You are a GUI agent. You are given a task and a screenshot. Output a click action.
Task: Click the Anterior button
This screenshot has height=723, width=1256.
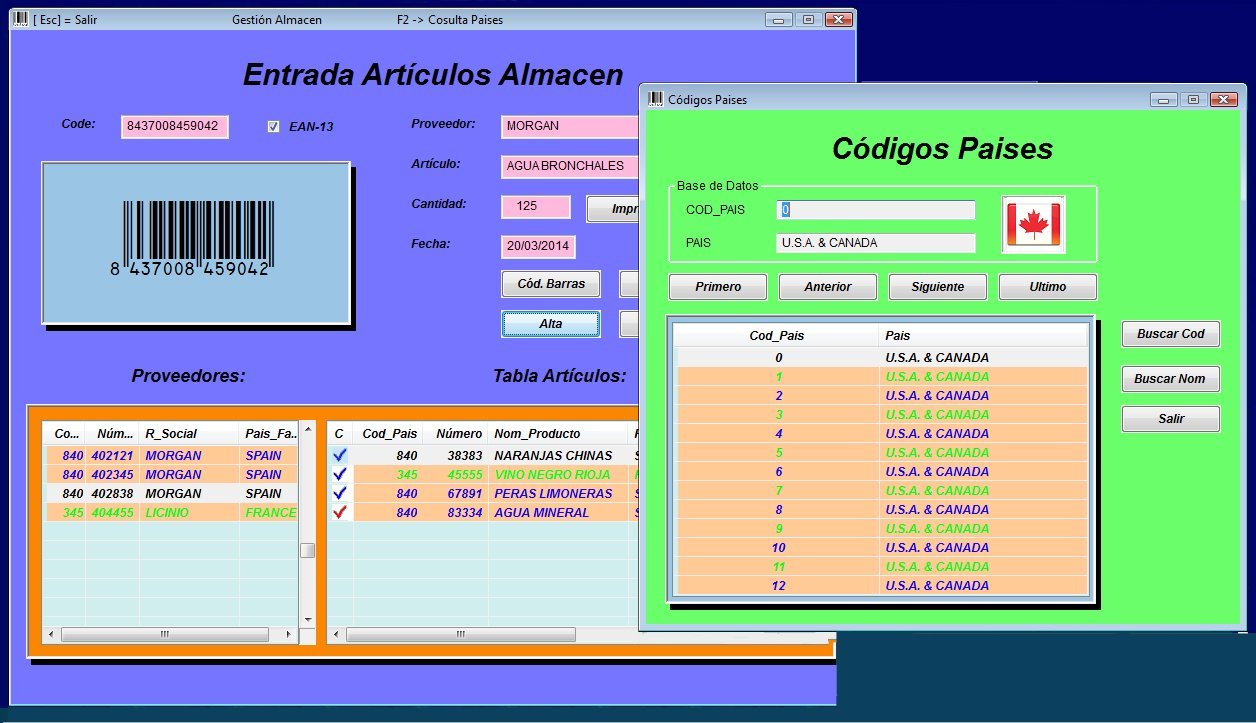click(x=828, y=287)
